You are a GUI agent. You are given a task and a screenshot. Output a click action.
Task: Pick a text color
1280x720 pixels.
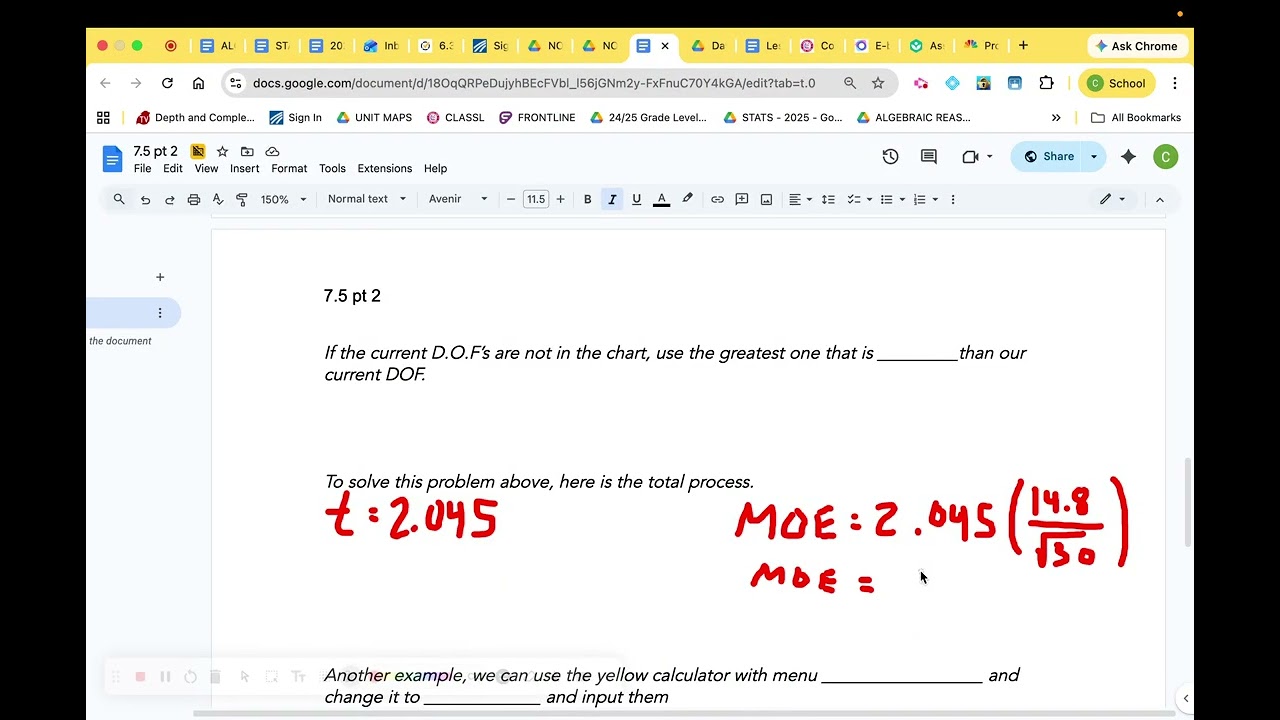click(x=661, y=199)
